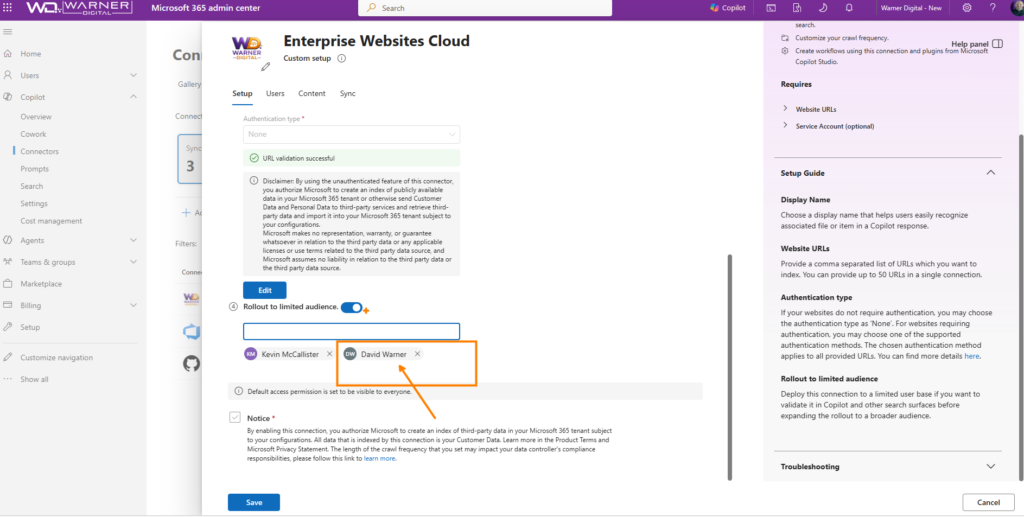Toggle dark mode moon icon
Image resolution: width=1024 pixels, height=517 pixels.
(823, 8)
